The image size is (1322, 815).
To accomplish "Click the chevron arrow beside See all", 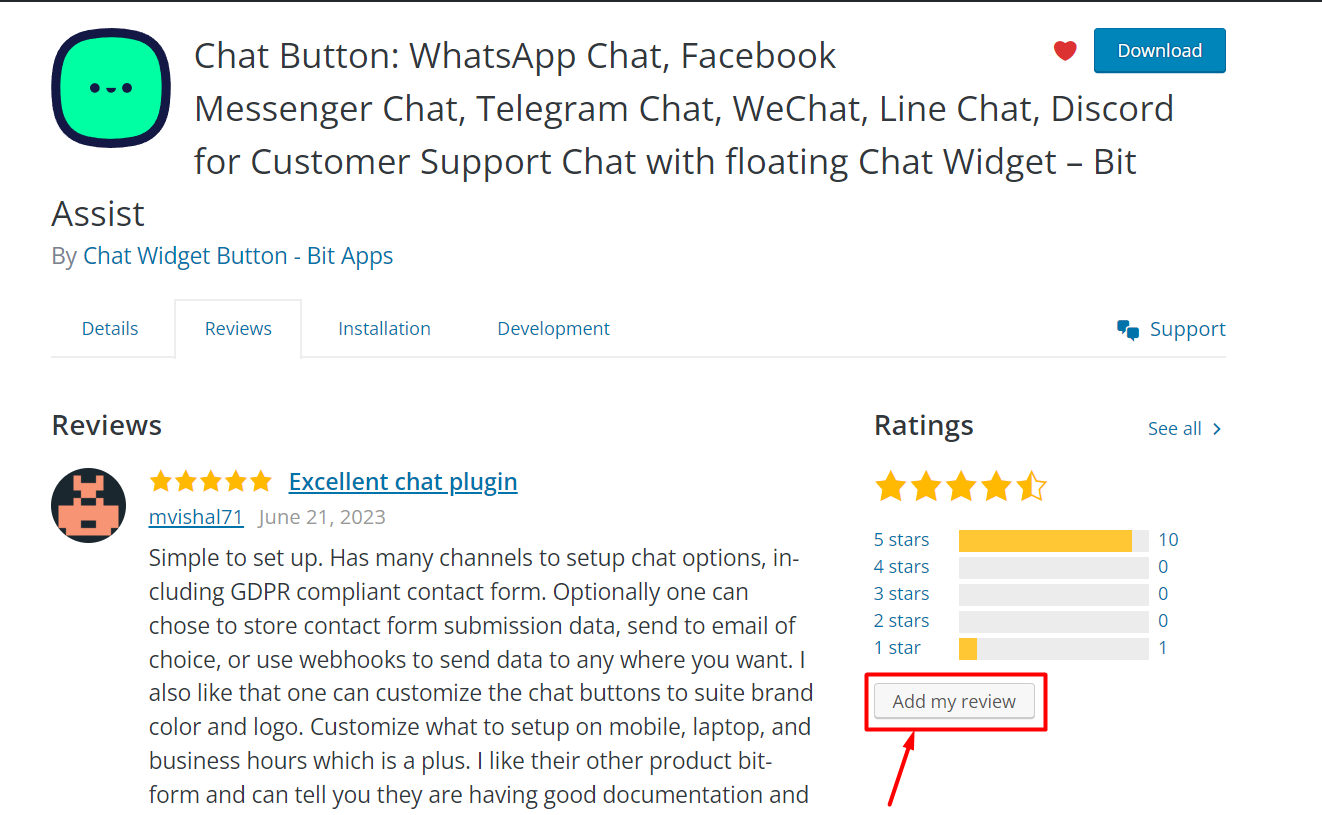I will [x=1217, y=428].
